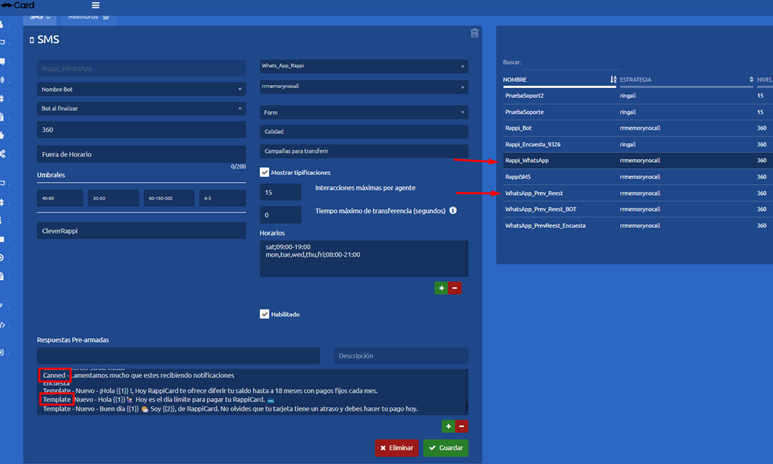Remove pre-armed response with red minus button
Image resolution: width=773 pixels, height=464 pixels.
tap(462, 426)
